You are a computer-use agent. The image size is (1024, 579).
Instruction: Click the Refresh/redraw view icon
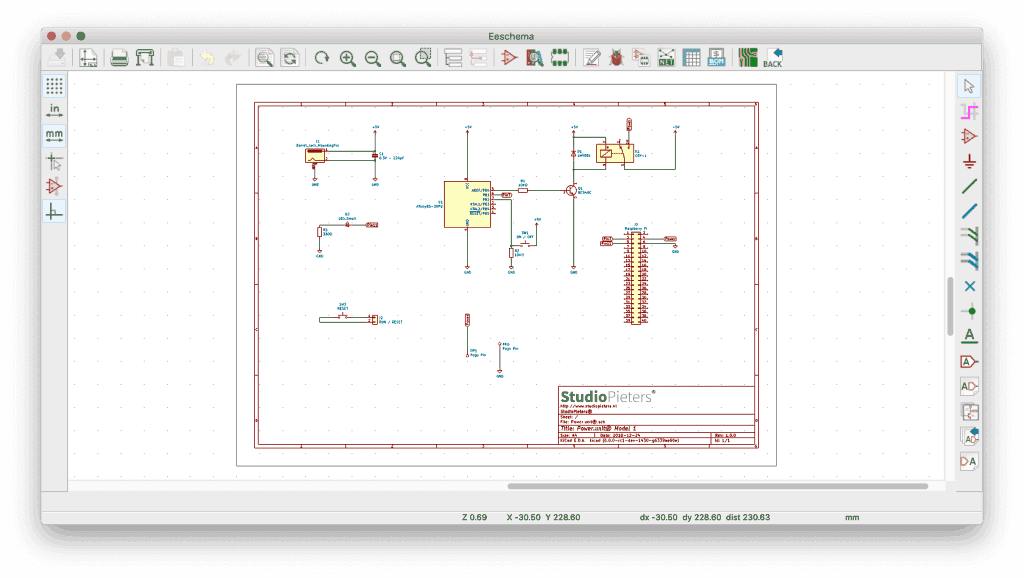click(x=321, y=58)
